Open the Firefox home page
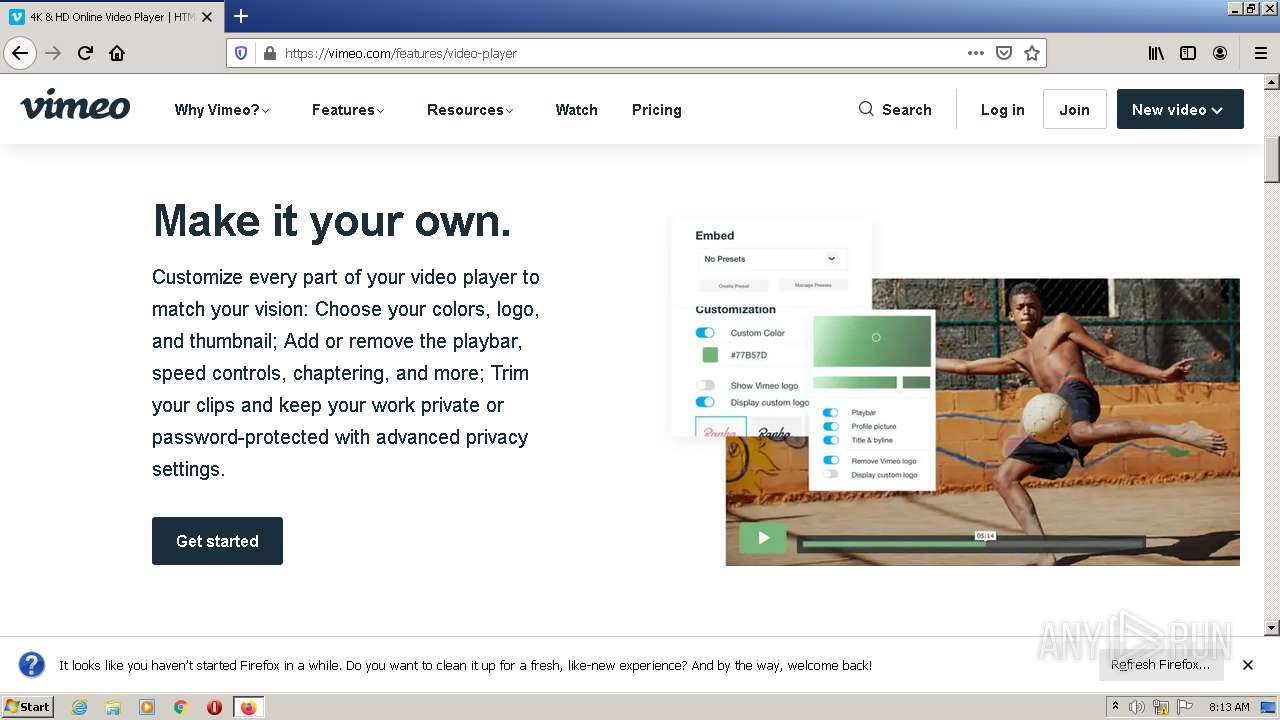Viewport: 1280px width, 720px height. coord(117,53)
